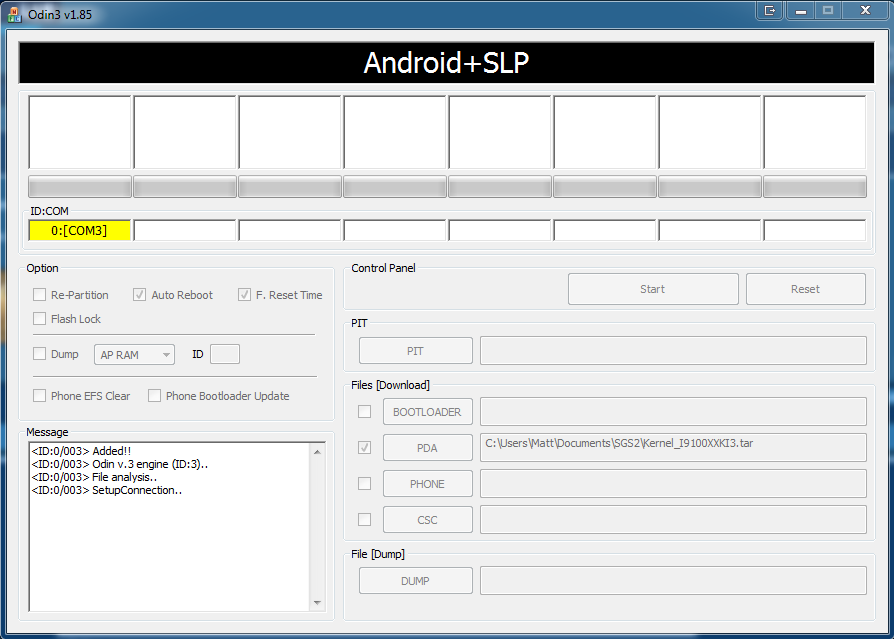Click the Message log scroll up arrow
Image resolution: width=894 pixels, height=639 pixels.
pos(318,452)
